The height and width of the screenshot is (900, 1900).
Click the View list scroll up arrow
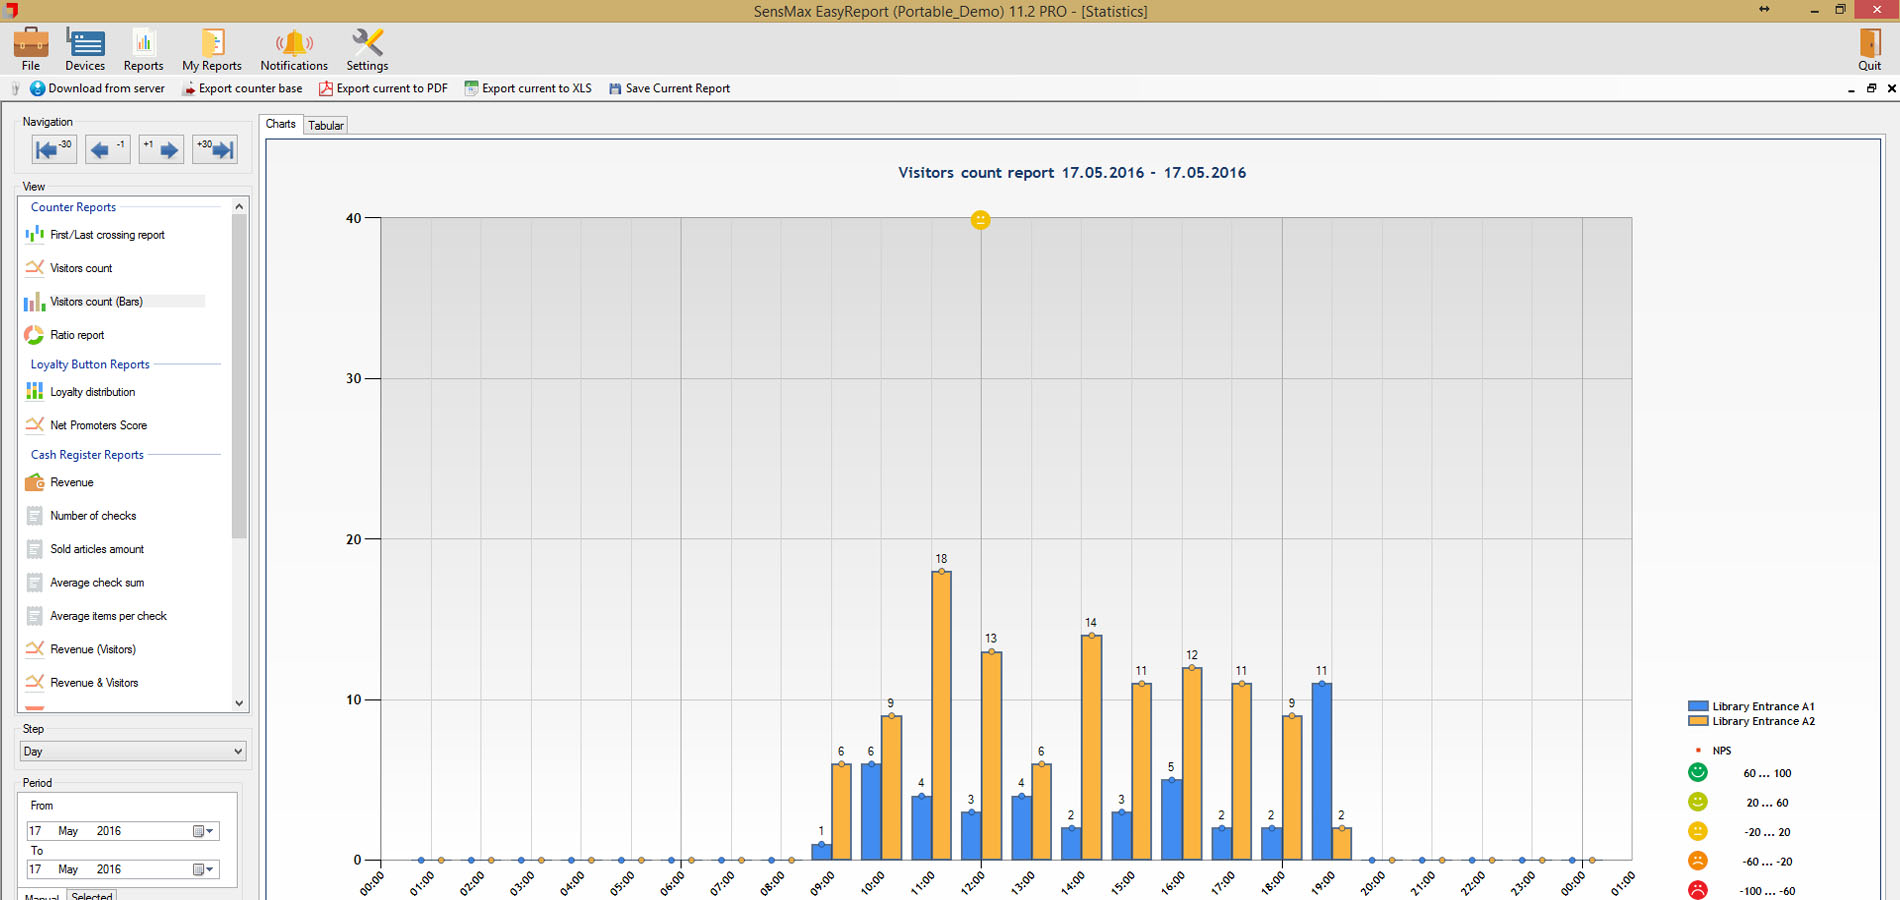239,206
